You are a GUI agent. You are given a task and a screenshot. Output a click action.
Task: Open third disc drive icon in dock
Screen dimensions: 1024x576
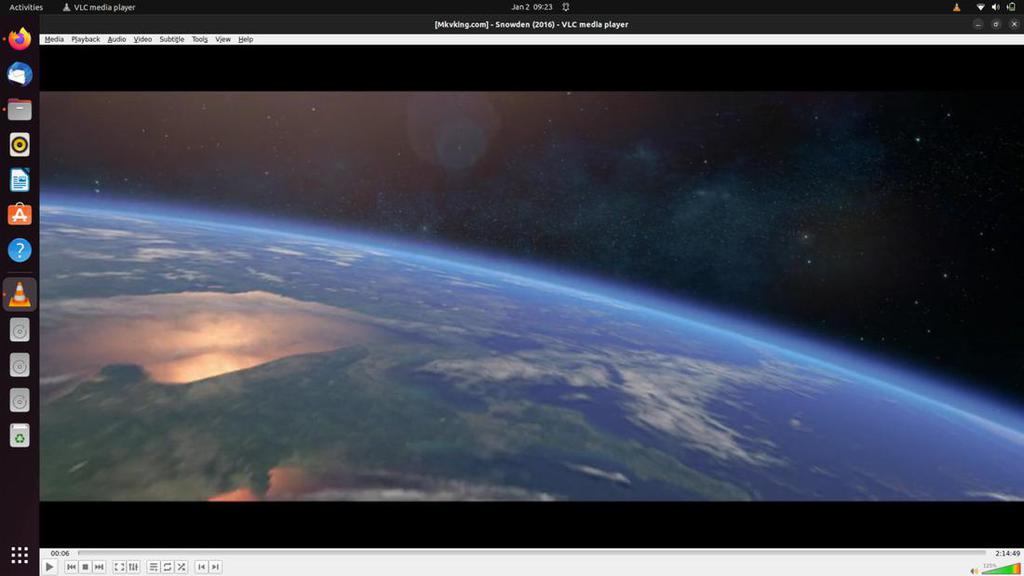[20, 401]
